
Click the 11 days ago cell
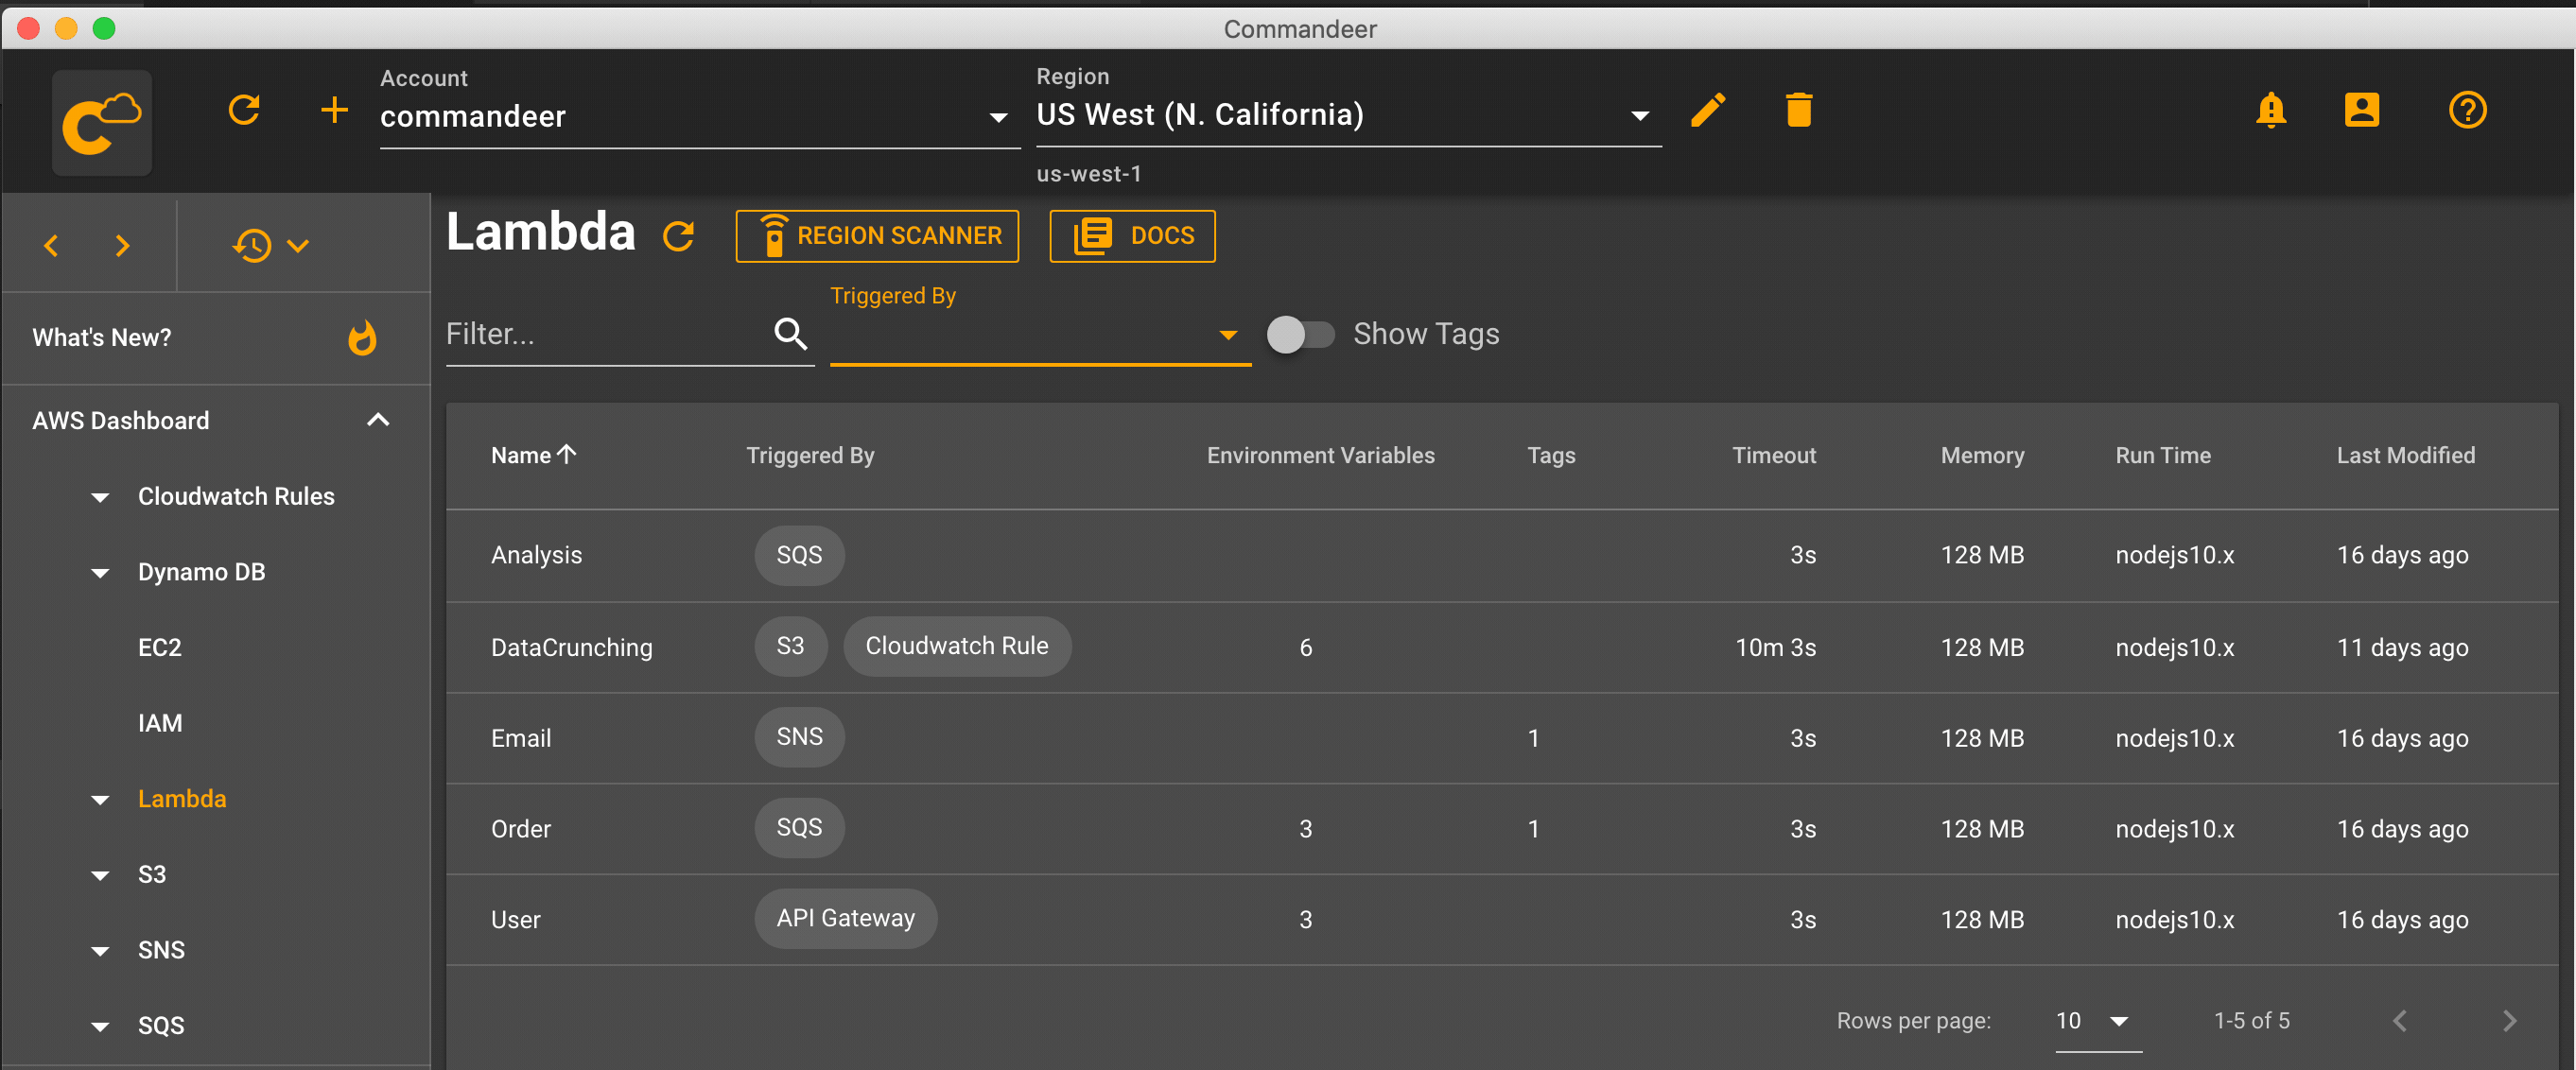point(2402,647)
